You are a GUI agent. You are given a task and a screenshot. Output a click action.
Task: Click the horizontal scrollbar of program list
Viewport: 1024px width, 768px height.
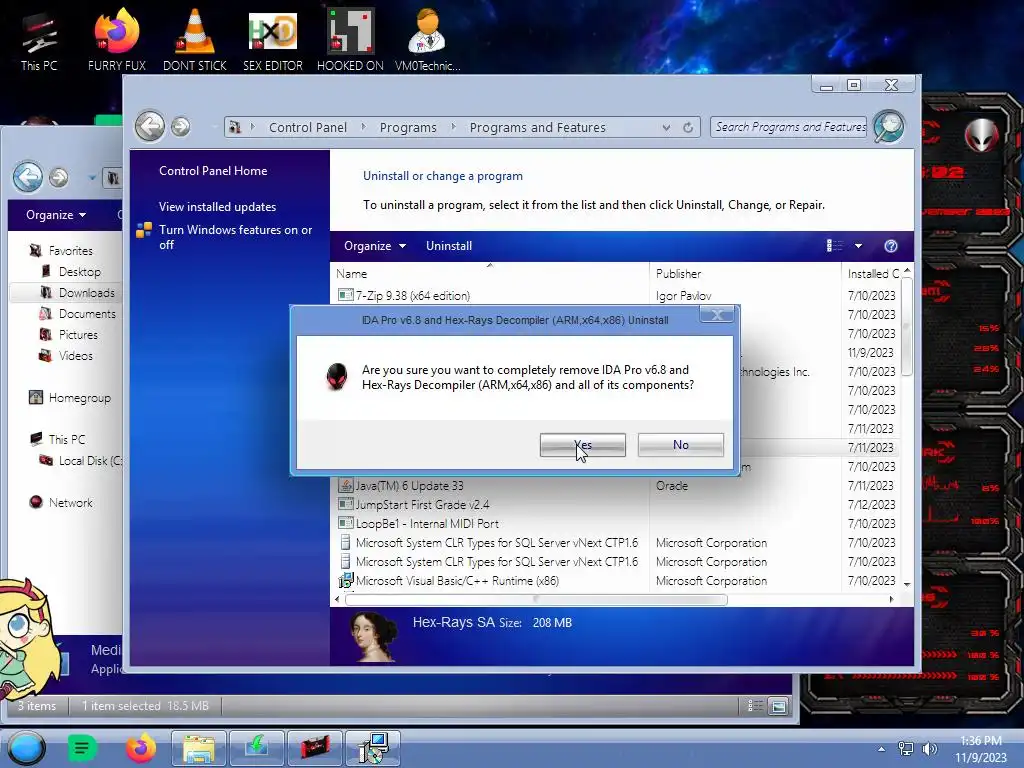[x=536, y=600]
